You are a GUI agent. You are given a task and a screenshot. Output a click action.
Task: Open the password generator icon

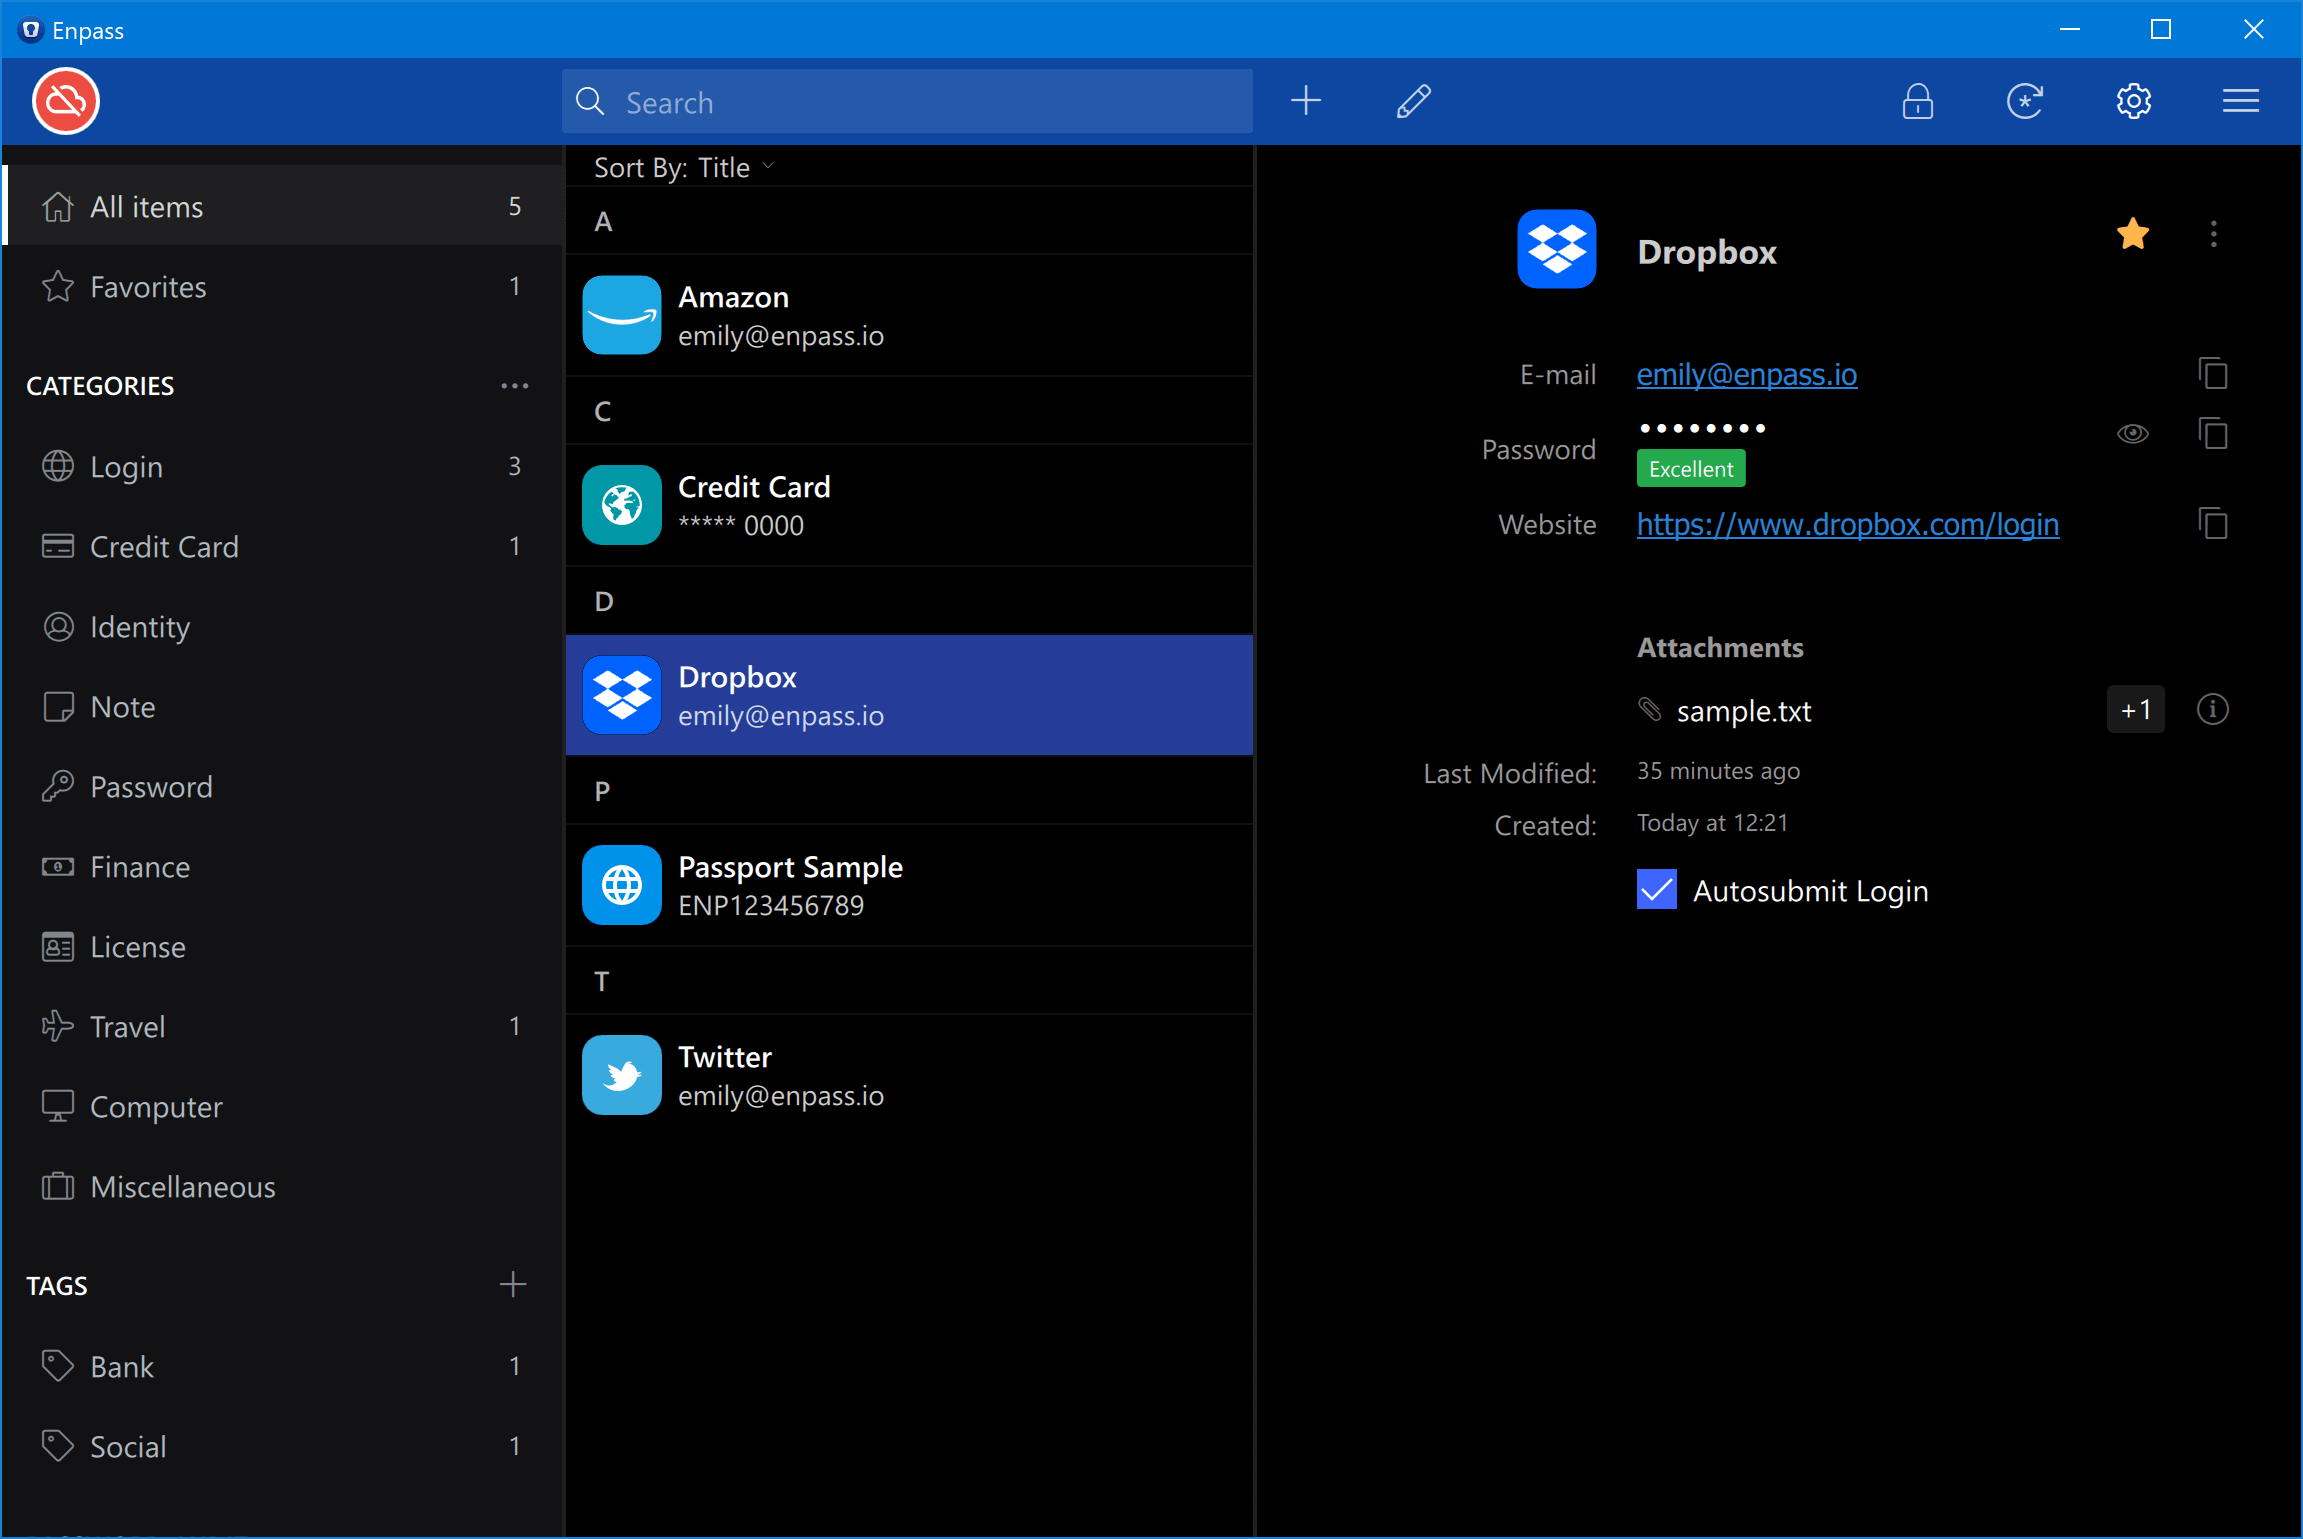(x=2025, y=101)
